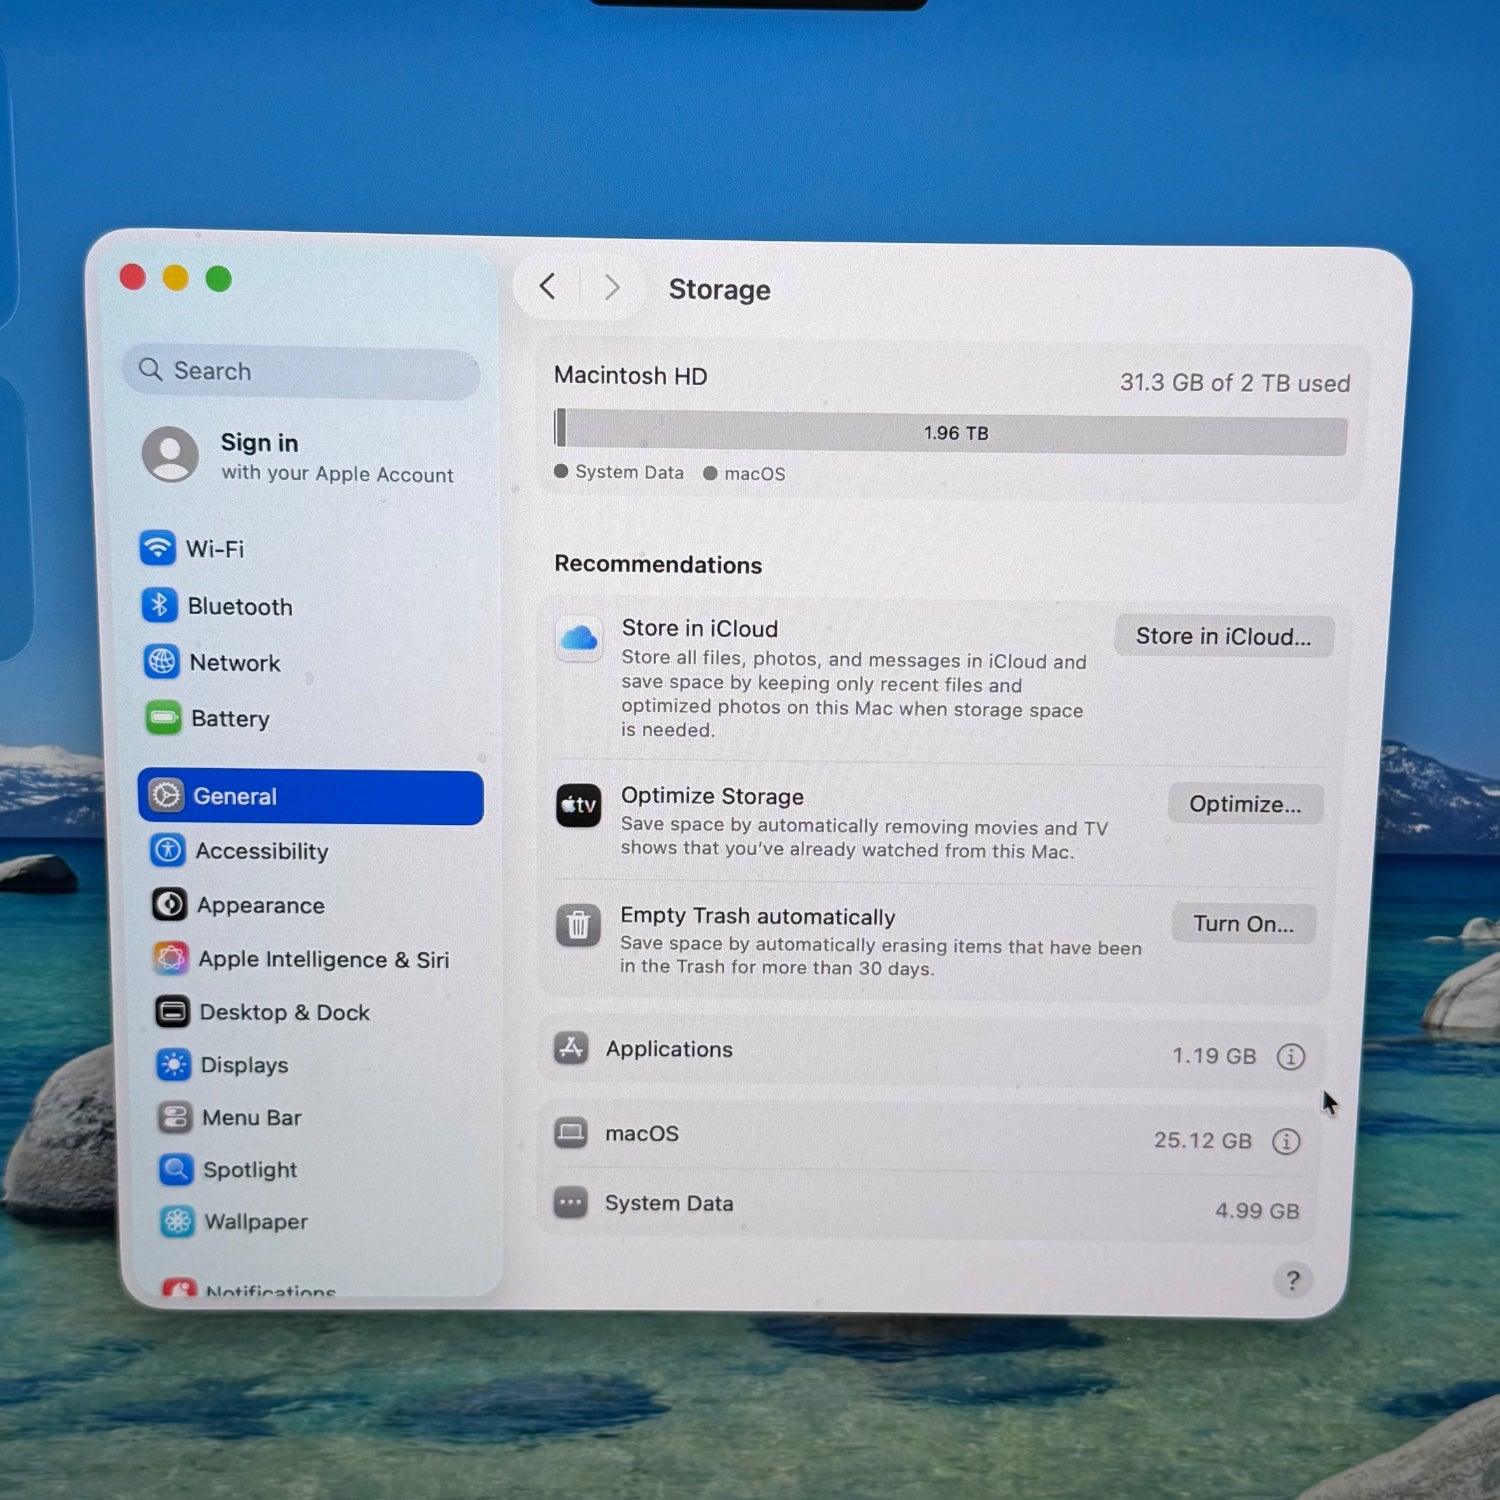Click the macOS legend dot
Image resolution: width=1500 pixels, height=1500 pixels.
click(x=710, y=473)
